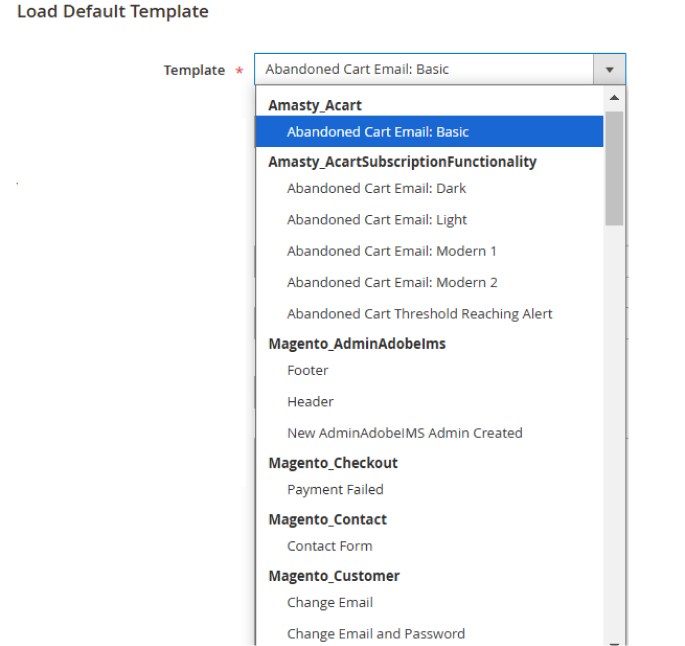Image resolution: width=685 pixels, height=646 pixels.
Task: Click the Template field label
Action: pos(194,70)
